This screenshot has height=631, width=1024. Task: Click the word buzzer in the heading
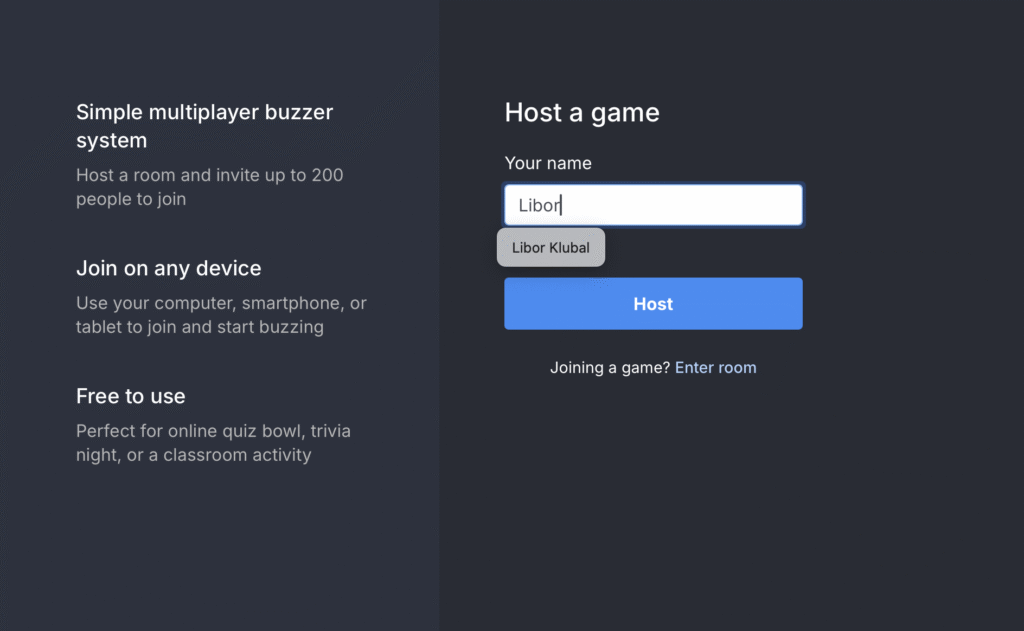click(298, 112)
